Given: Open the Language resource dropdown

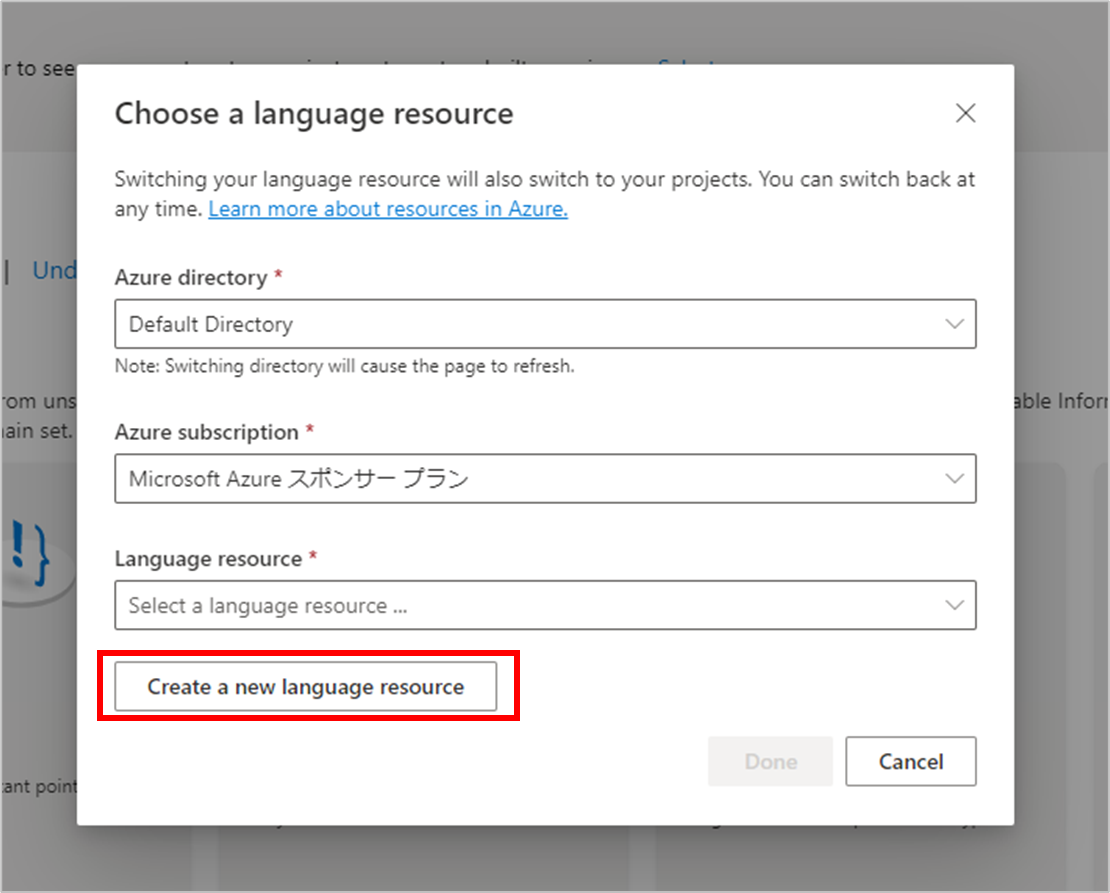Looking at the screenshot, I should (545, 605).
